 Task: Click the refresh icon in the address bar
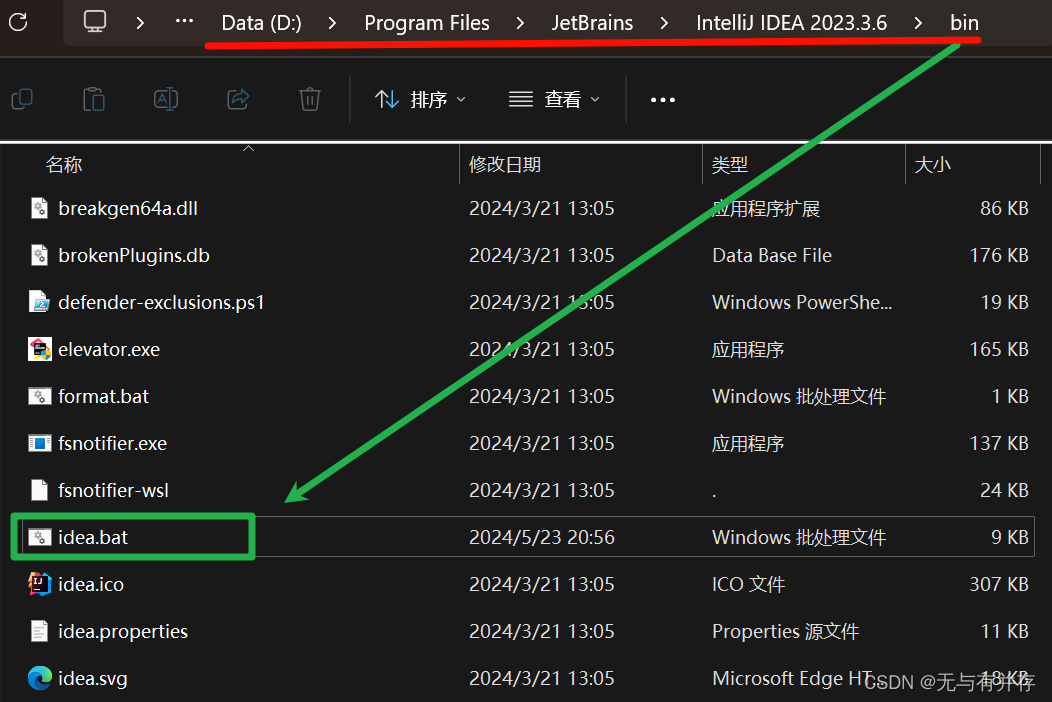point(19,22)
